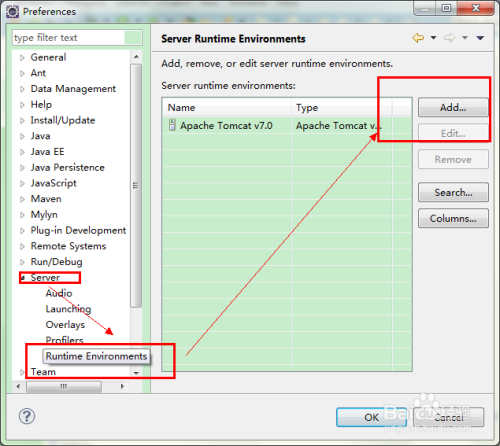500x446 pixels.
Task: Click the back navigation arrow icon
Action: [x=418, y=38]
